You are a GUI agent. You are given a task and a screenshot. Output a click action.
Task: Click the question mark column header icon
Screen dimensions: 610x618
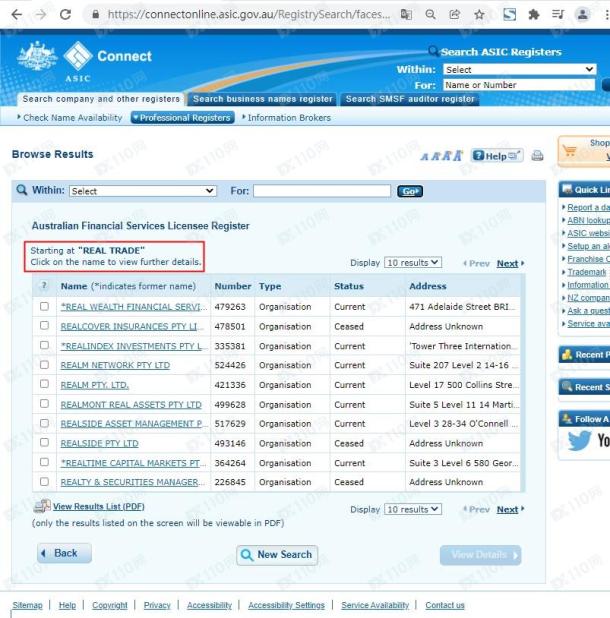[44, 285]
